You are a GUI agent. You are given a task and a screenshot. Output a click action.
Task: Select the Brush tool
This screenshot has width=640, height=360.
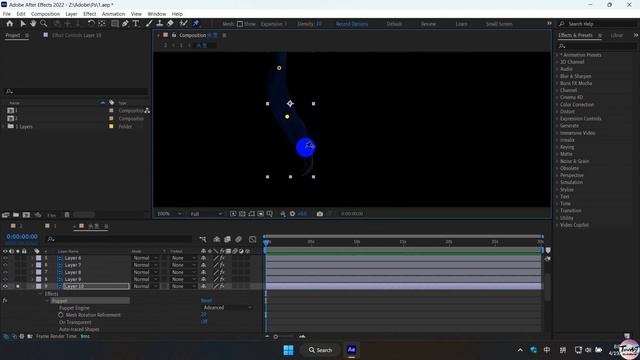149,24
